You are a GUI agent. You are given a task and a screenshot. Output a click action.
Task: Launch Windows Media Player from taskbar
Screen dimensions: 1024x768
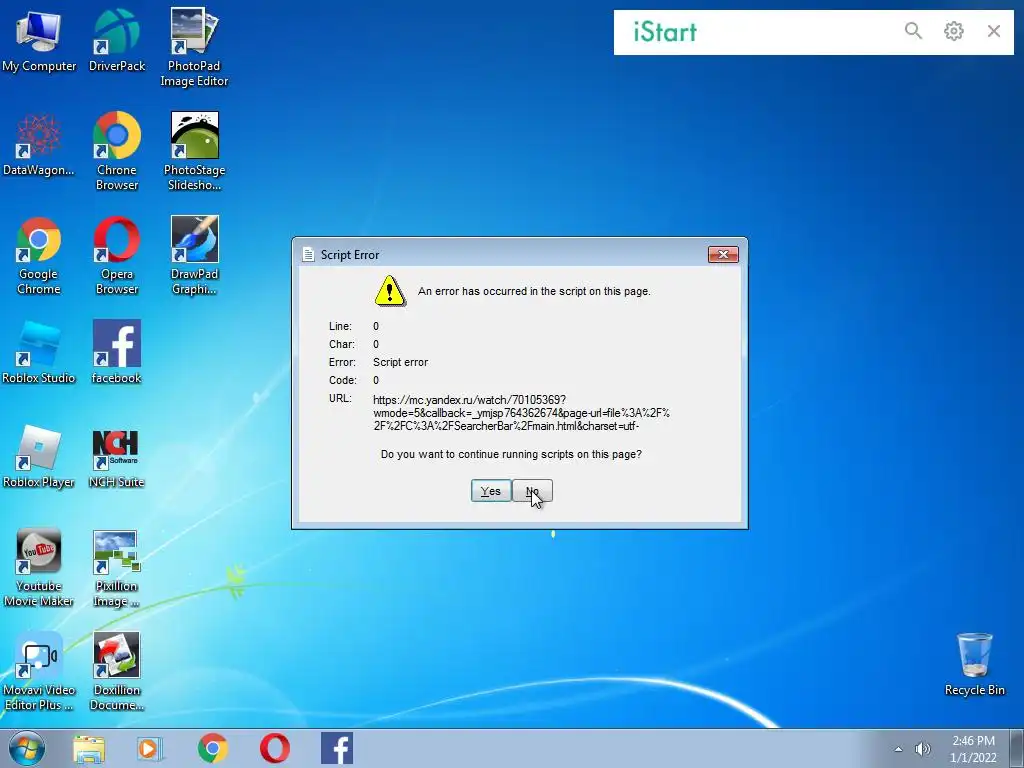coord(150,748)
